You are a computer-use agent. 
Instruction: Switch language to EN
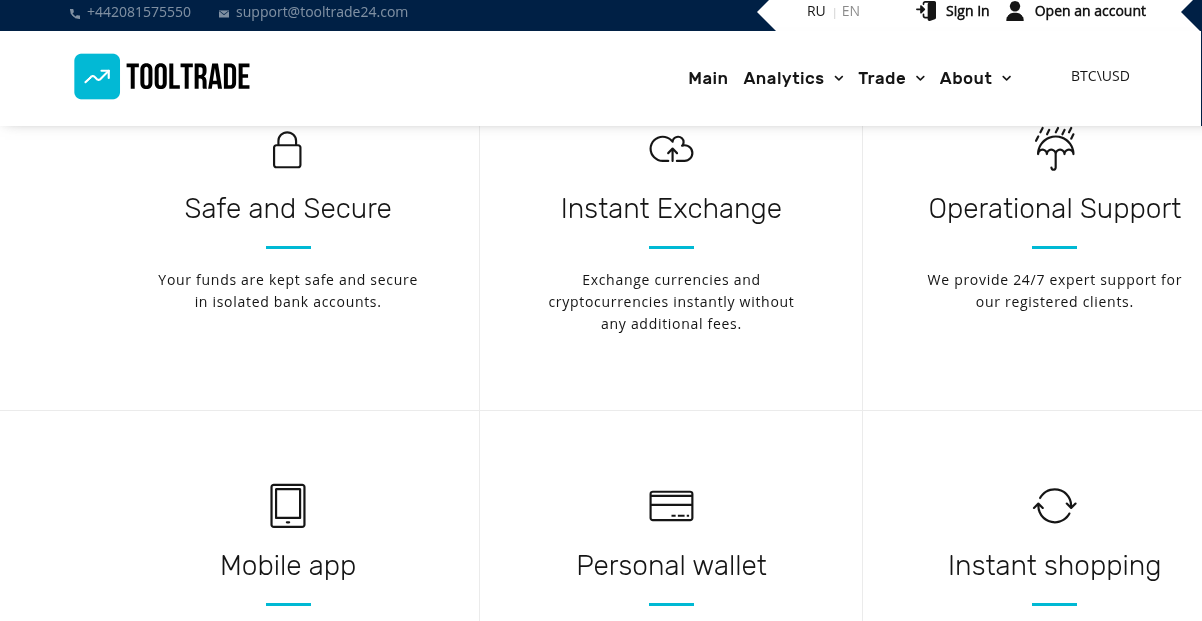(x=851, y=12)
